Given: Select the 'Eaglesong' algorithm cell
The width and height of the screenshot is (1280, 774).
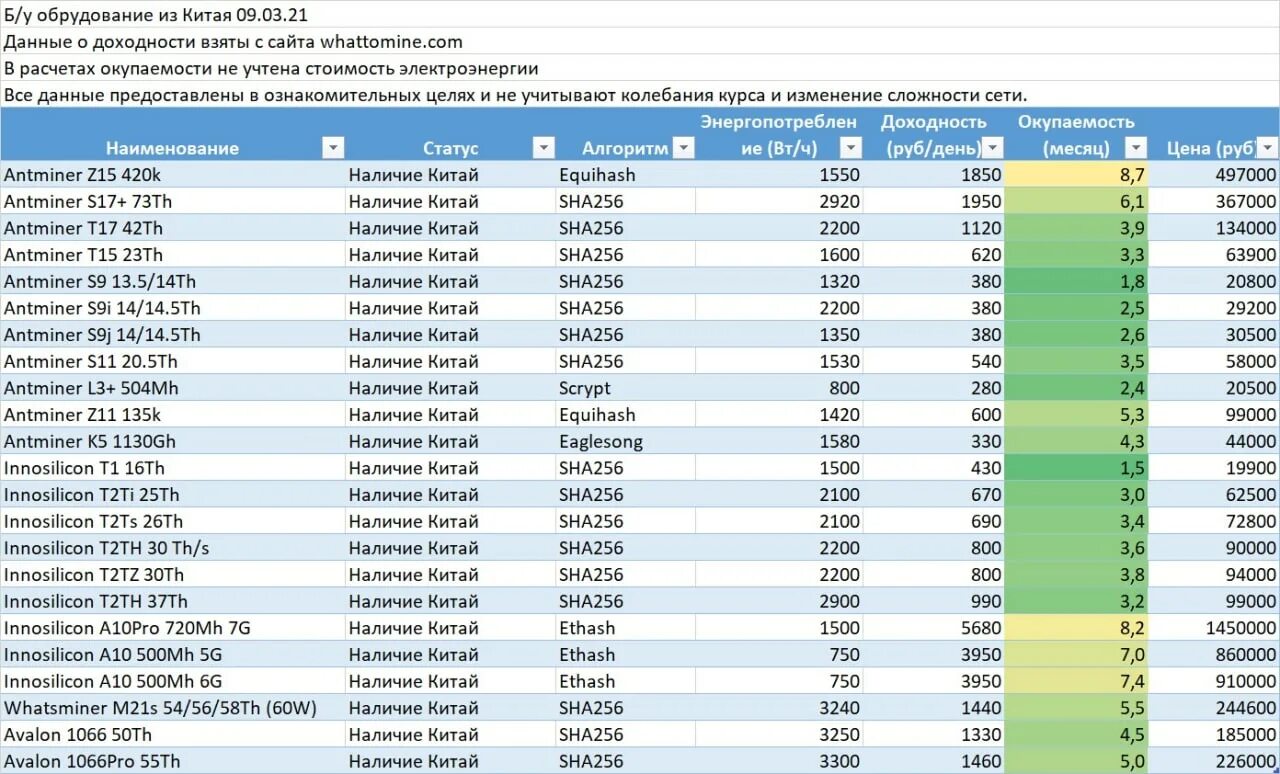Looking at the screenshot, I should 625,441.
